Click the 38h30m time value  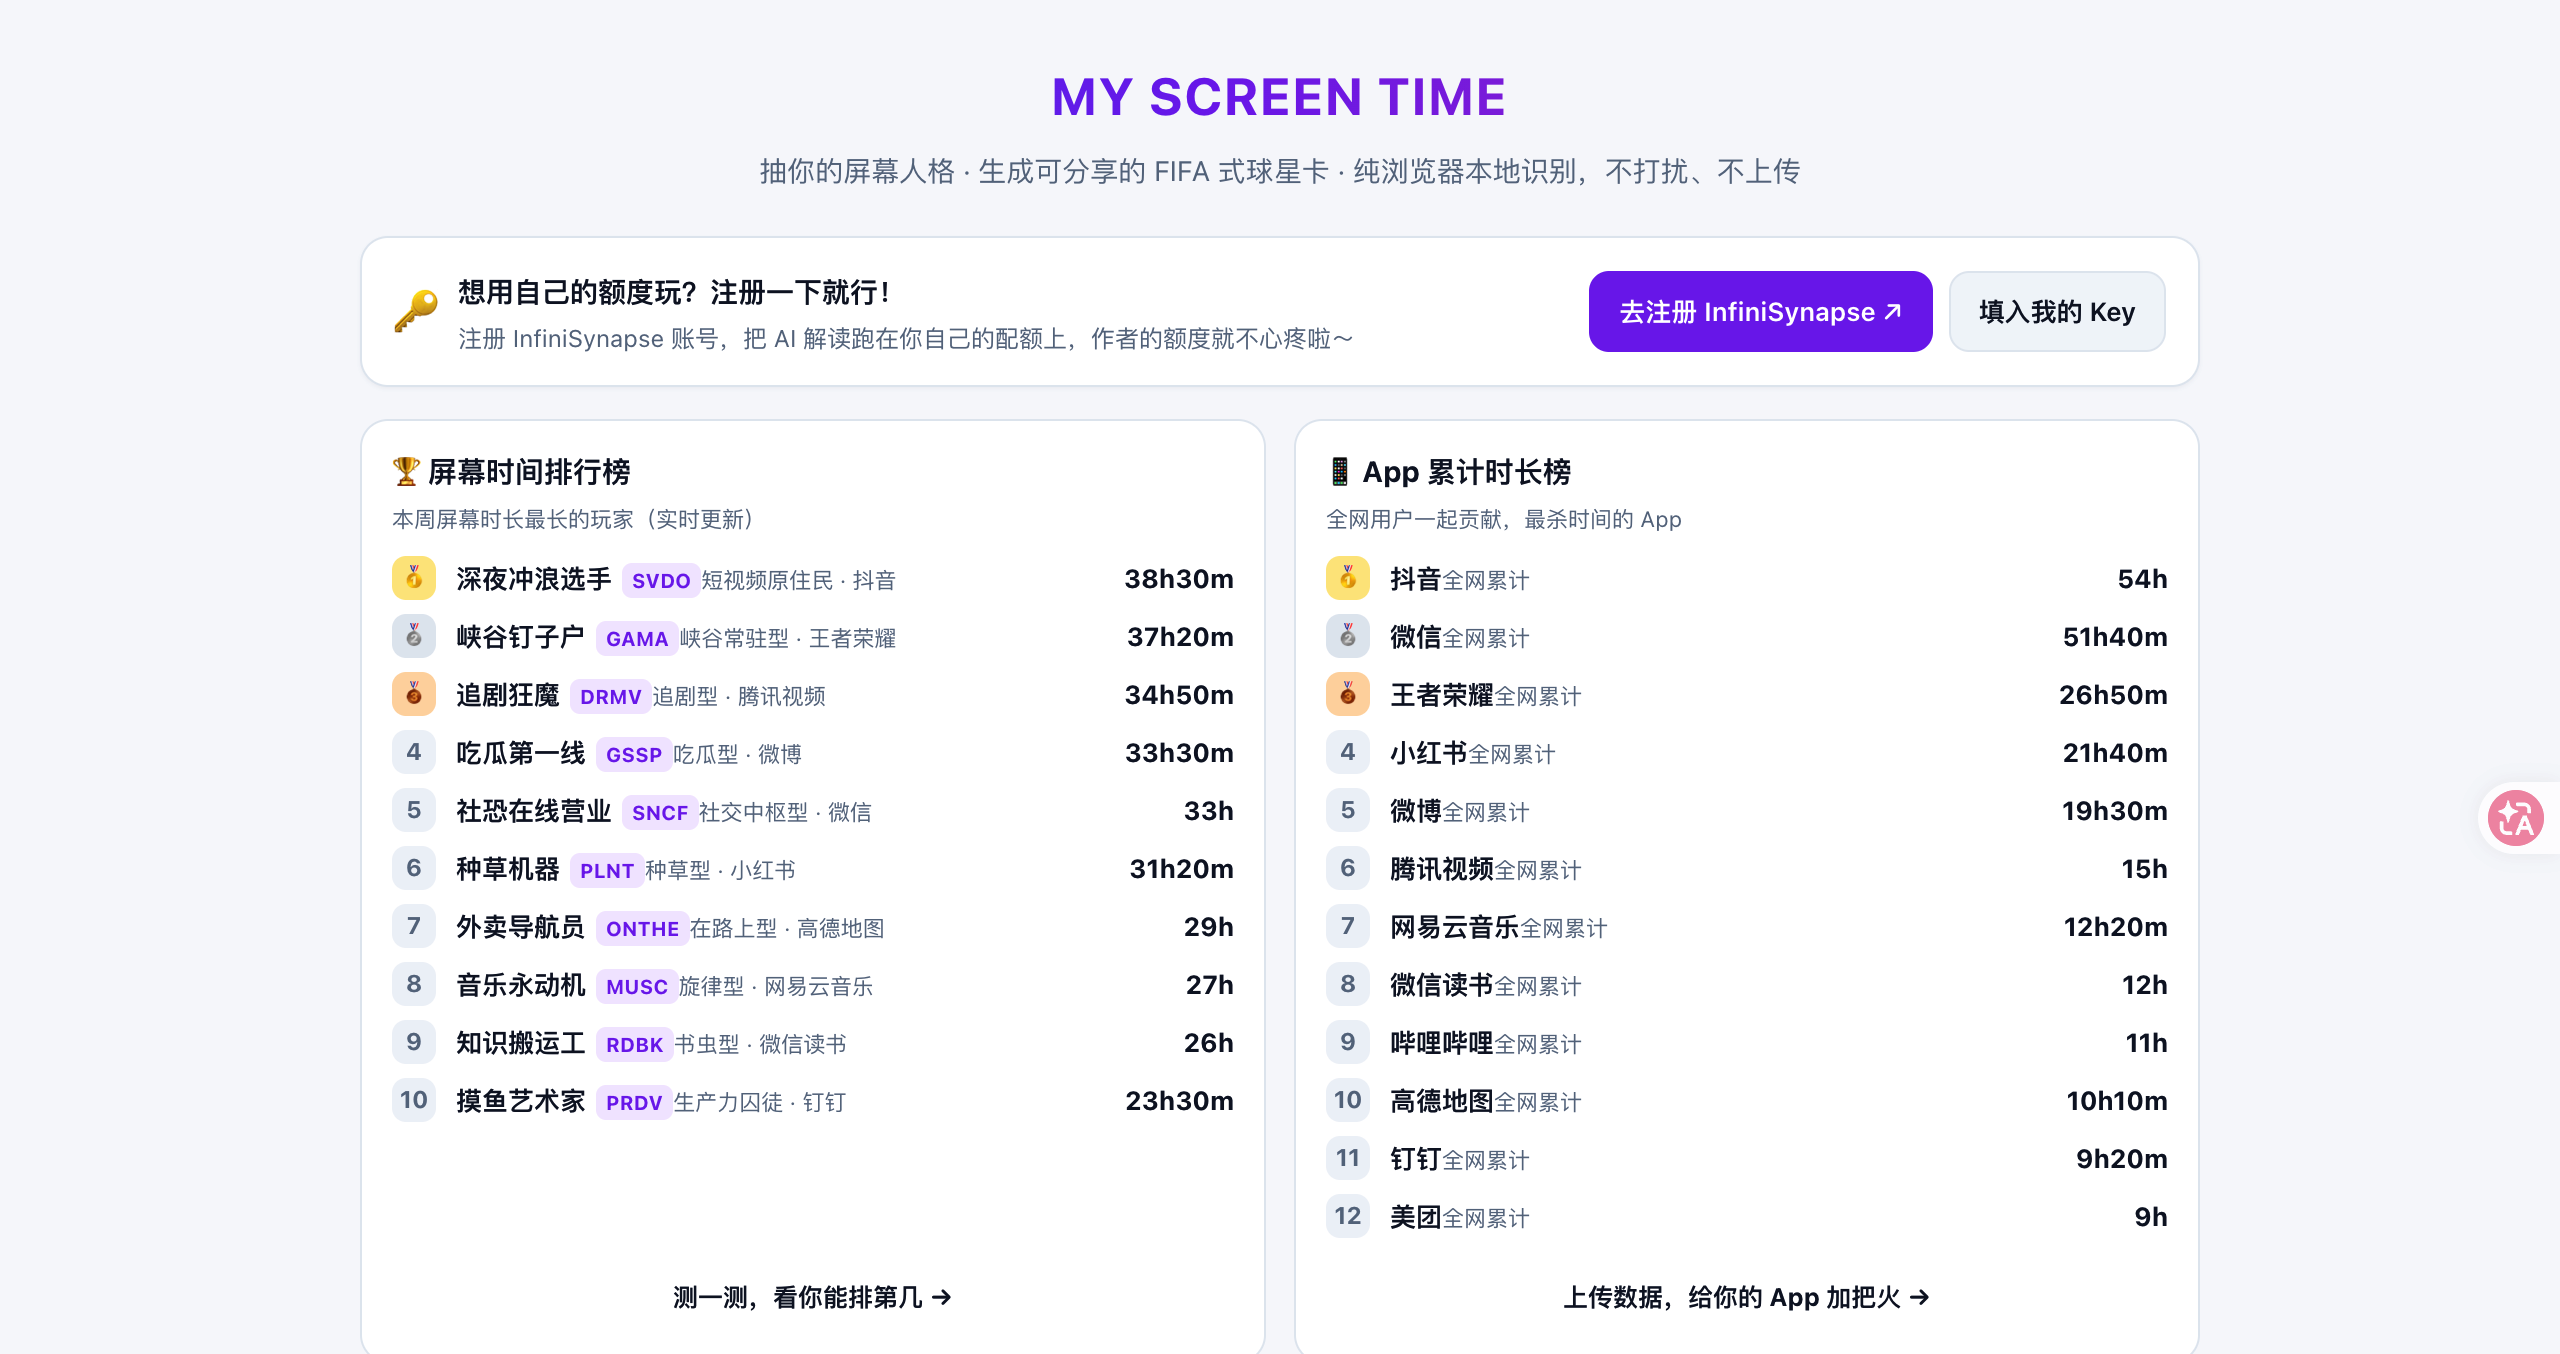(1179, 579)
